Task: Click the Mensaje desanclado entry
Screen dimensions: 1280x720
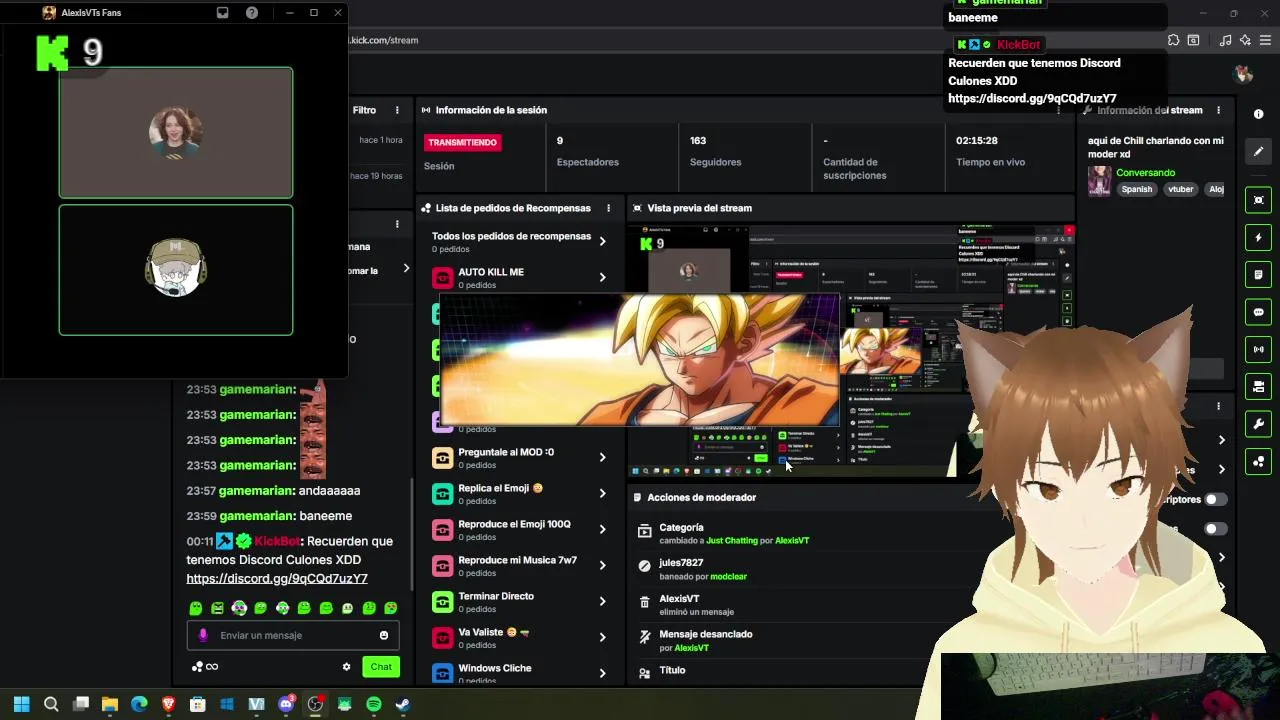Action: coord(705,634)
